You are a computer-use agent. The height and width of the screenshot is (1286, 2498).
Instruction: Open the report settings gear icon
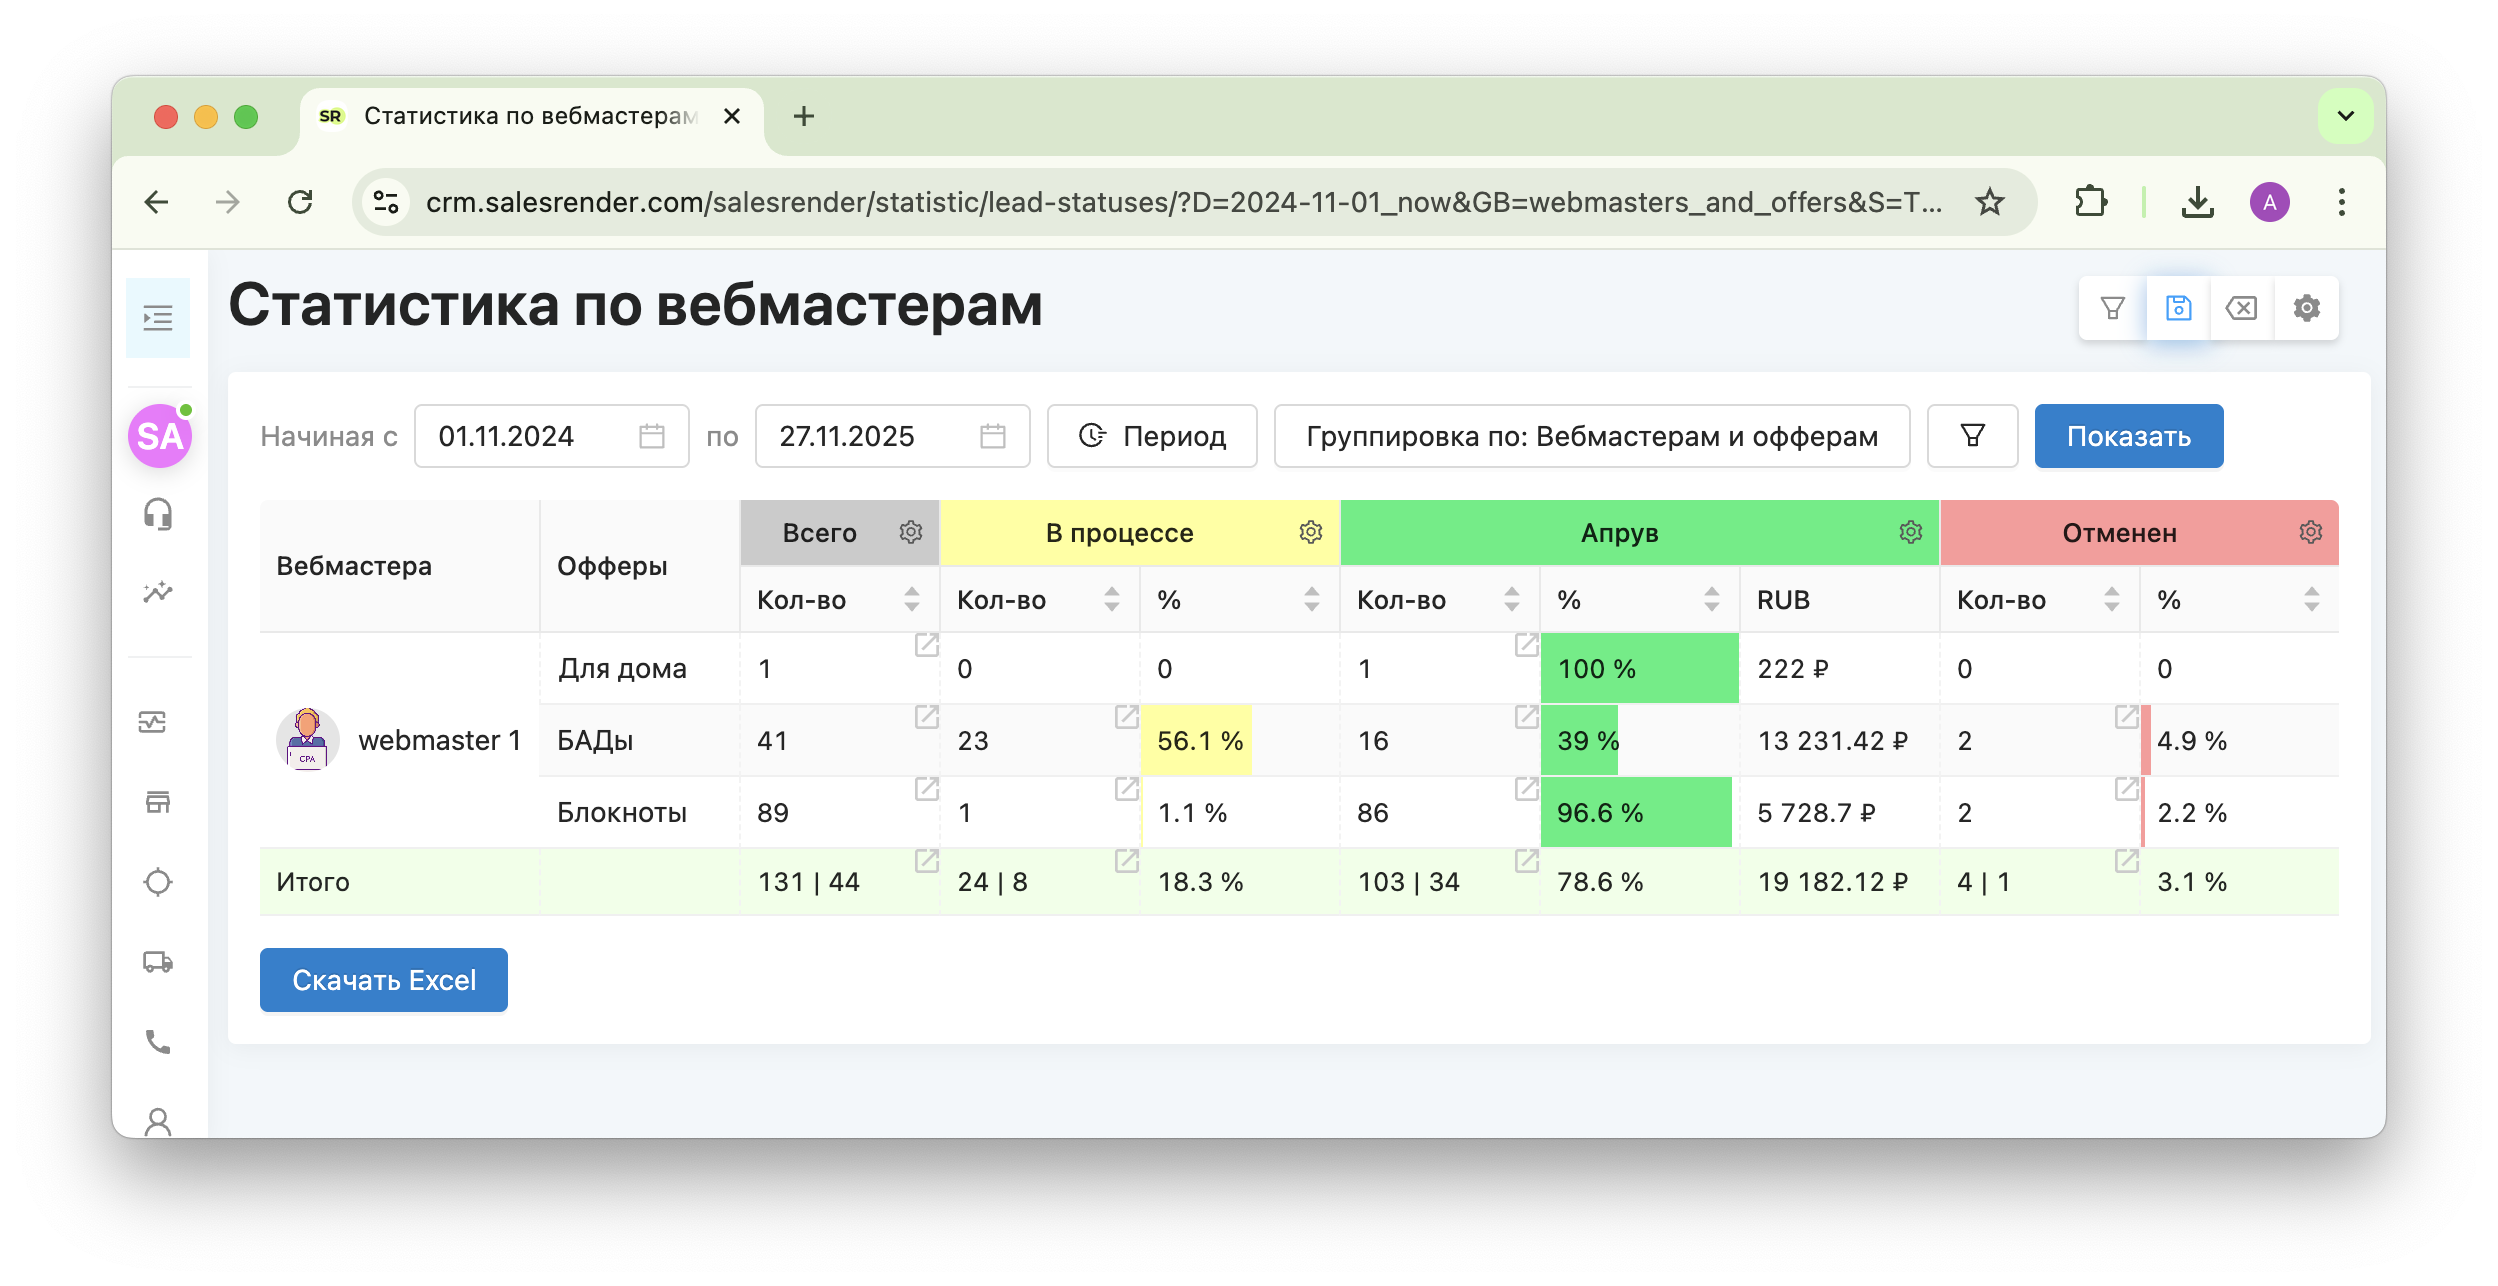2307,308
